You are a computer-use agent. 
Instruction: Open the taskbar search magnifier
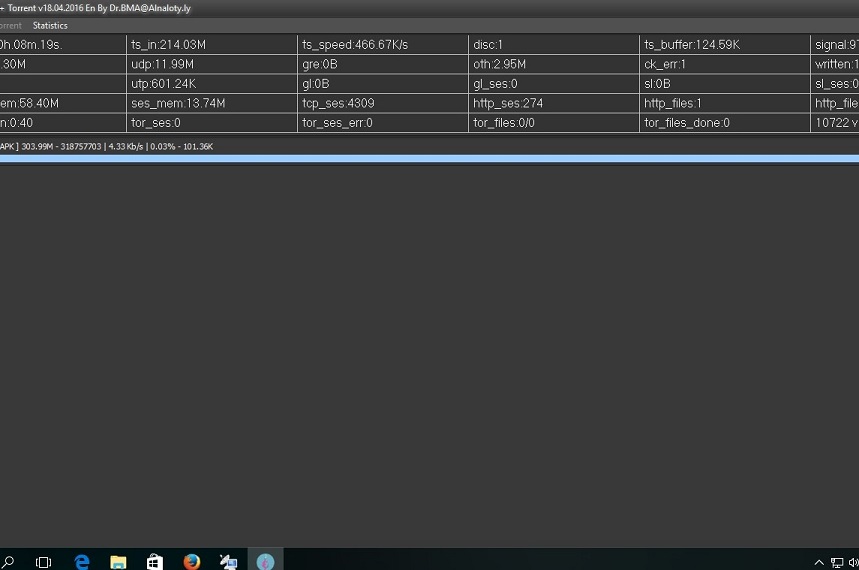pyautogui.click(x=8, y=561)
